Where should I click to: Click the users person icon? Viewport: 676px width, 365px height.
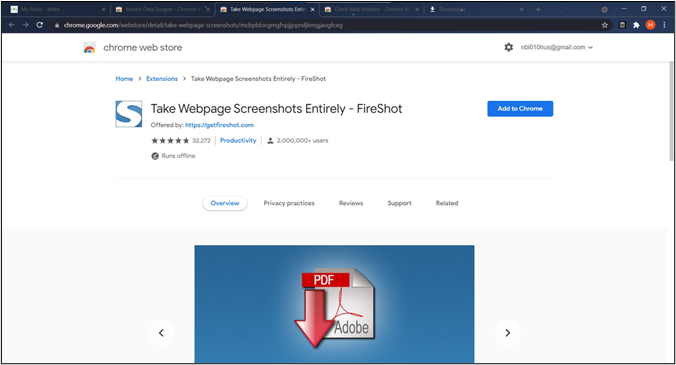pos(270,140)
